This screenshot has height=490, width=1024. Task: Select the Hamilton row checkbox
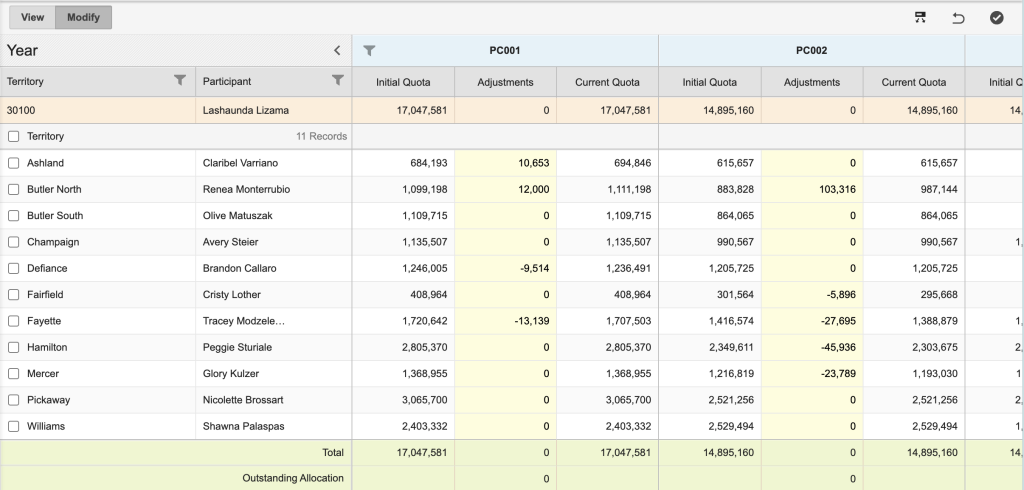(14, 347)
